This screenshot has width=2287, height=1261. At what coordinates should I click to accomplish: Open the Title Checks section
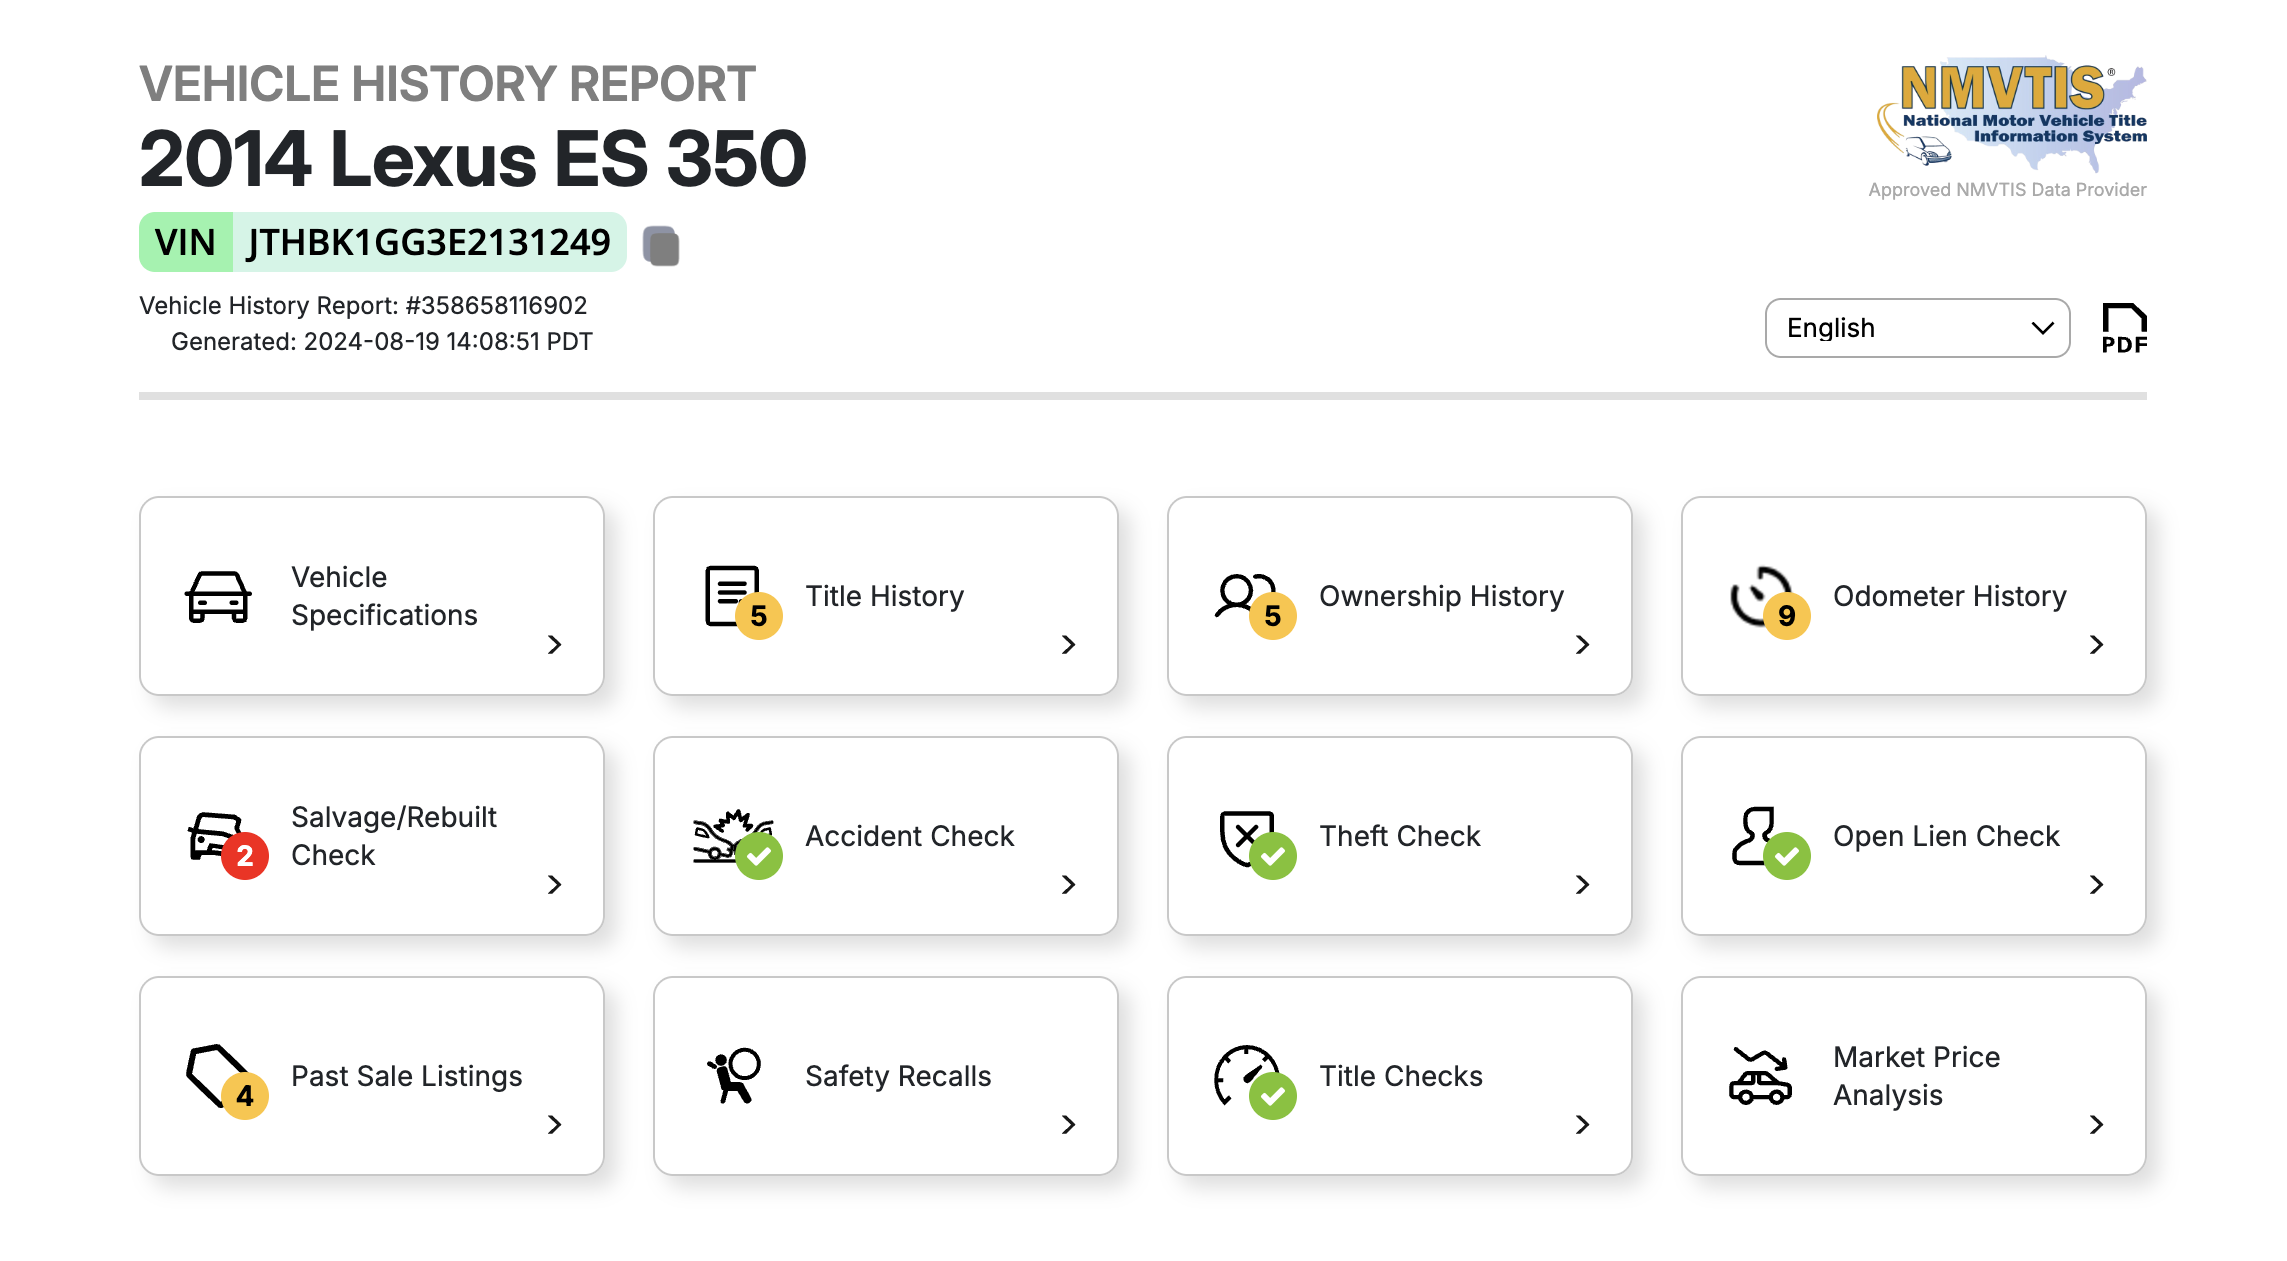pyautogui.click(x=1400, y=1076)
